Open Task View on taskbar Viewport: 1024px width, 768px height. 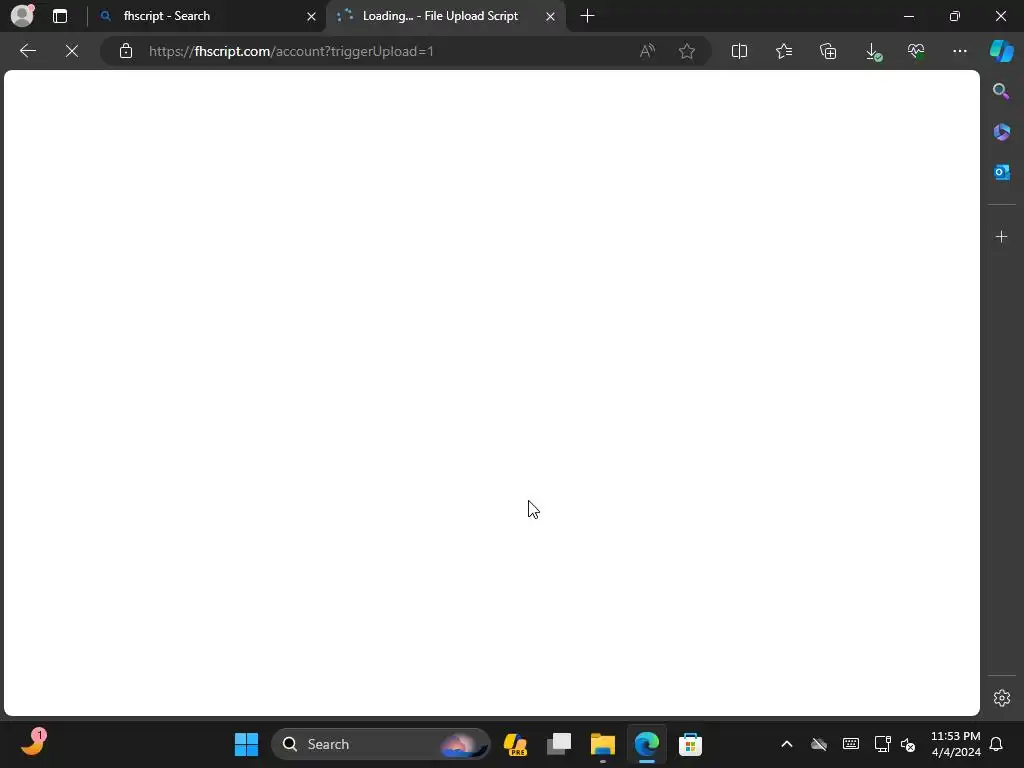click(559, 744)
